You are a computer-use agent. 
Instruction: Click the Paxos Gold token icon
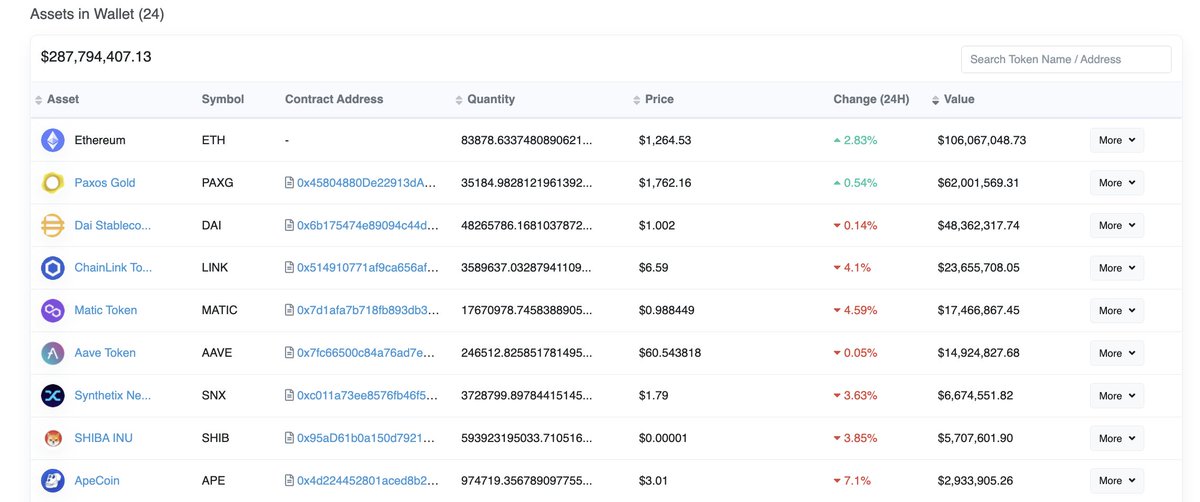coord(53,183)
